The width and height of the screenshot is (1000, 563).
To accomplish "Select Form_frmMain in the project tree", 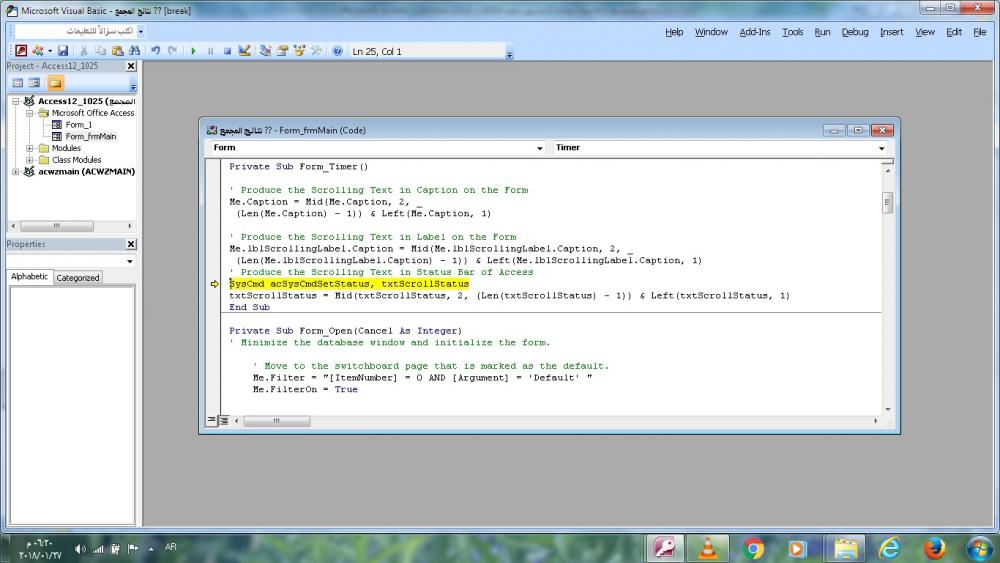I will pos(91,136).
